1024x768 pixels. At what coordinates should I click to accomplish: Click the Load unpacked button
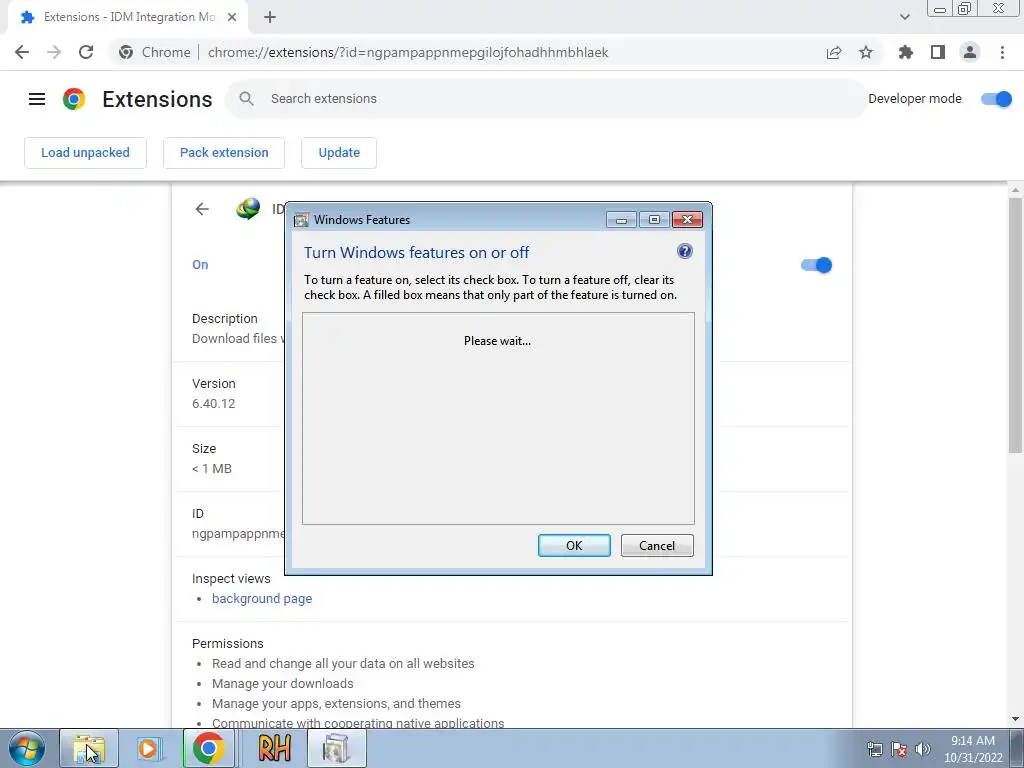pyautogui.click(x=86, y=153)
